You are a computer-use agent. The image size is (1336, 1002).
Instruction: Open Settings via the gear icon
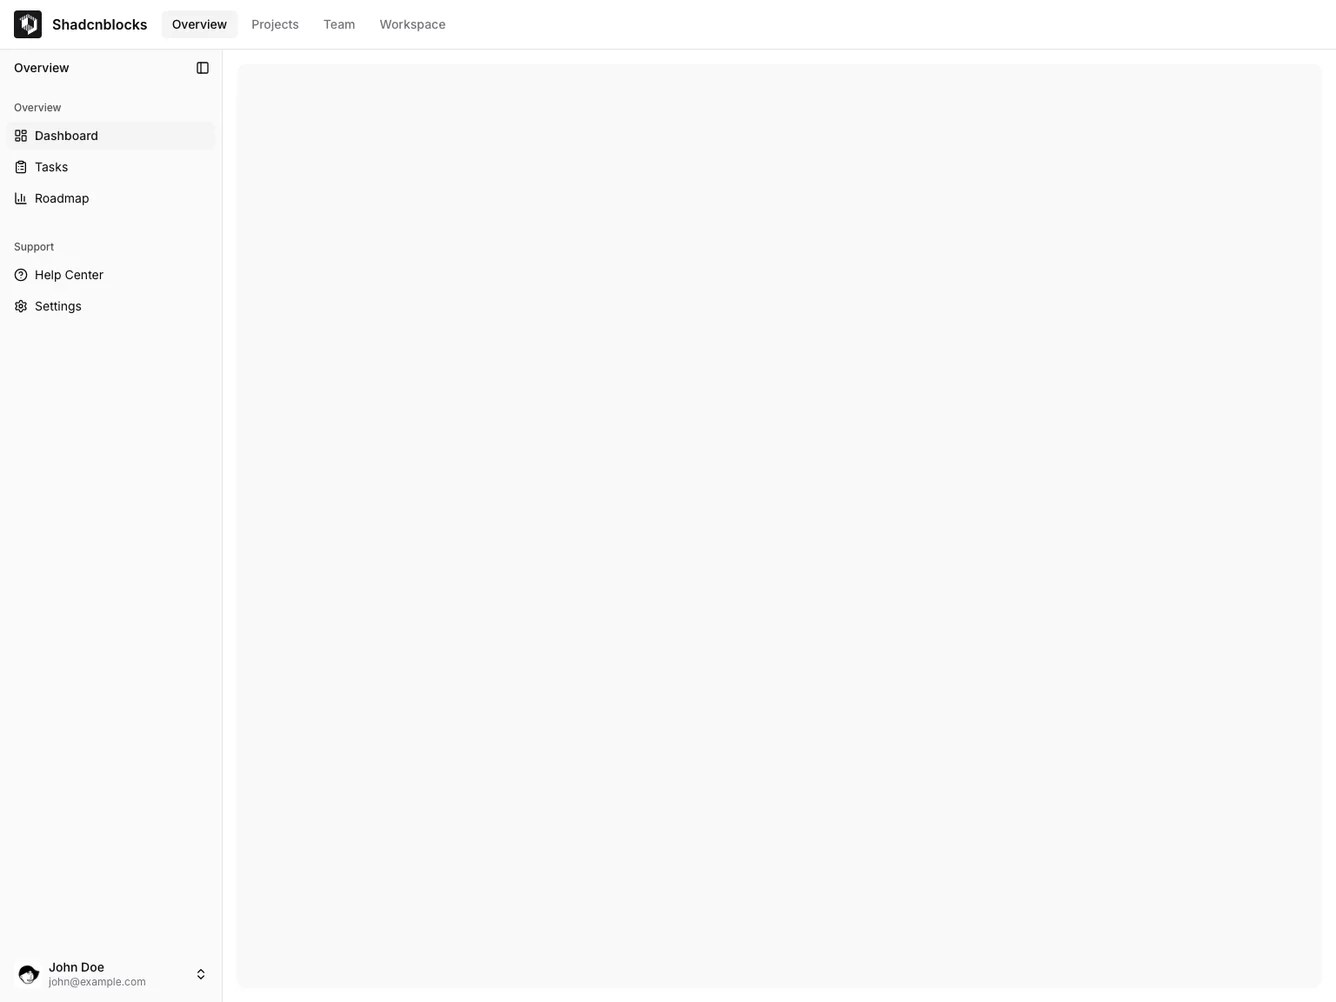21,306
